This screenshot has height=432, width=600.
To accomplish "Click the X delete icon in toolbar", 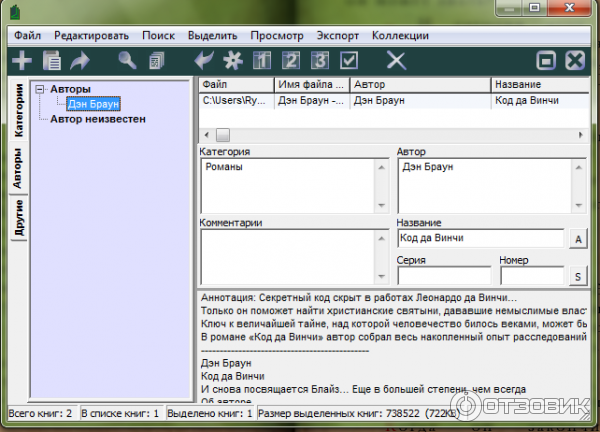I will pos(396,61).
